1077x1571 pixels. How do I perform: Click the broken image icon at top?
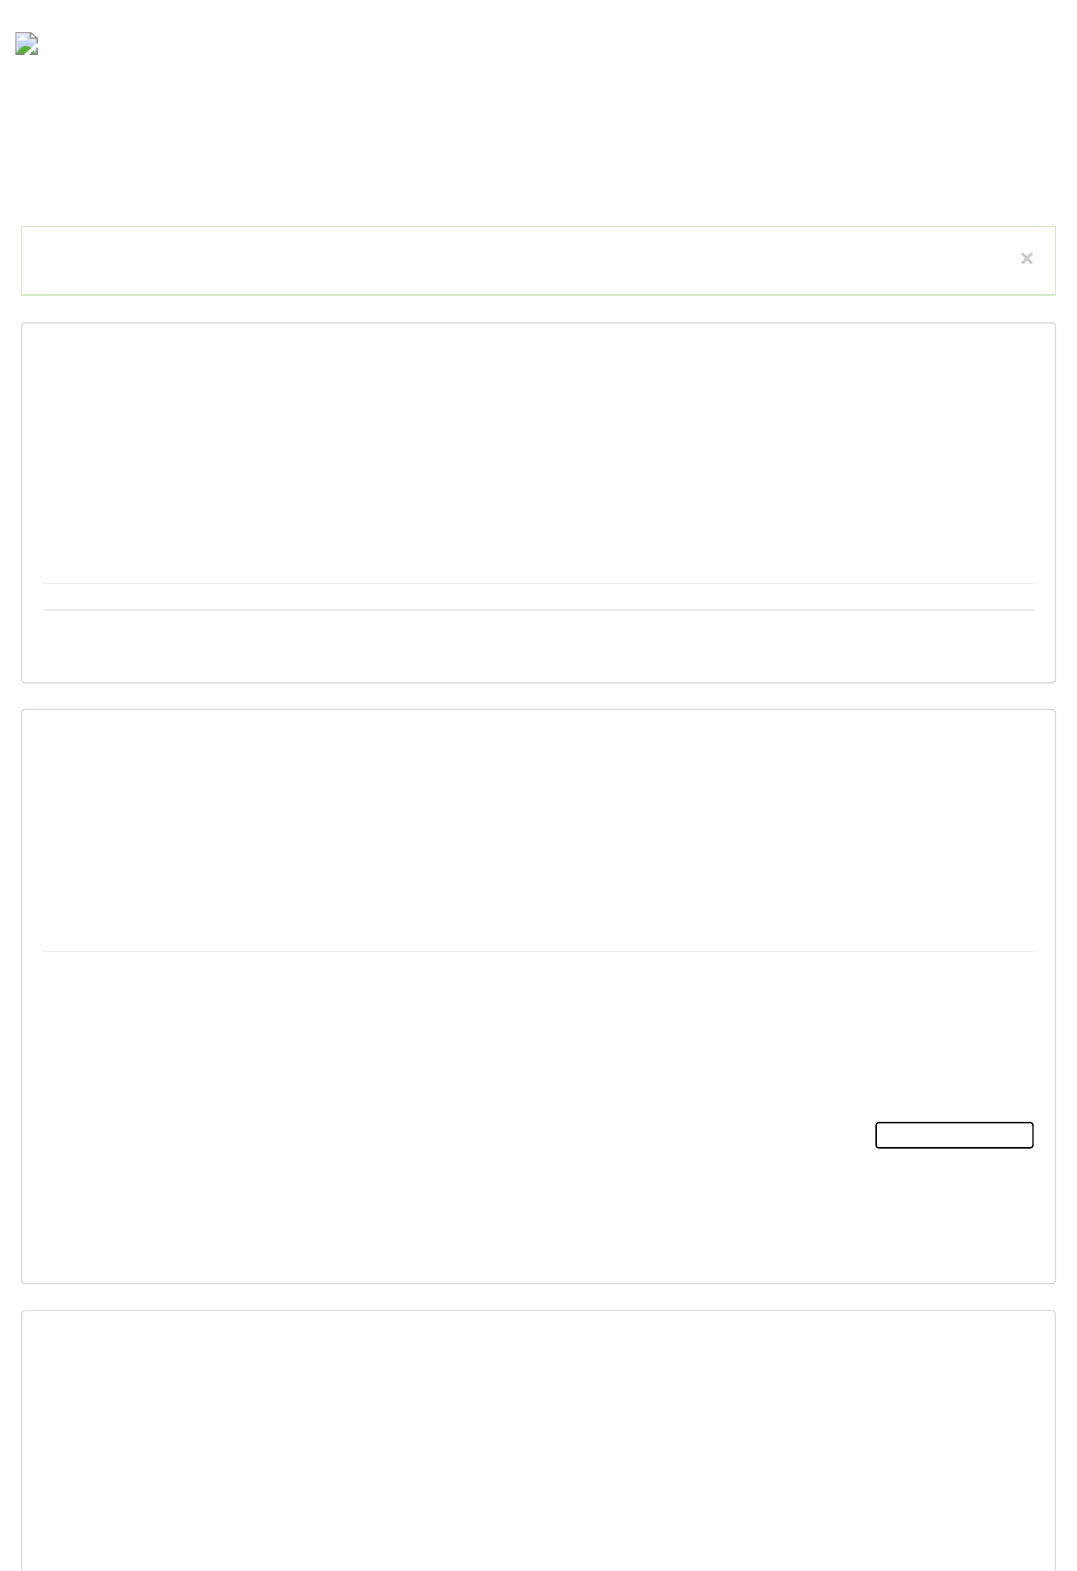(27, 44)
